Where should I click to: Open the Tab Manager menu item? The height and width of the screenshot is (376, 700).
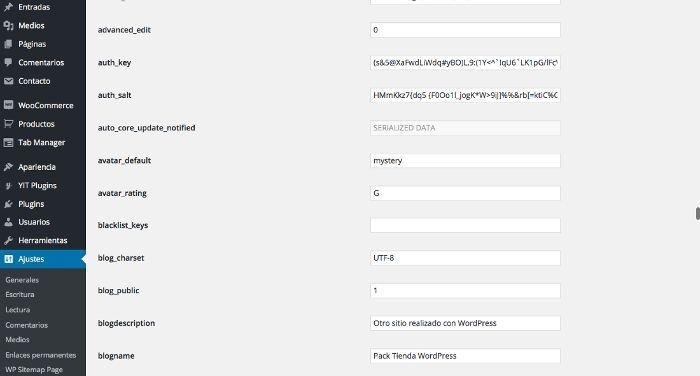[43, 142]
